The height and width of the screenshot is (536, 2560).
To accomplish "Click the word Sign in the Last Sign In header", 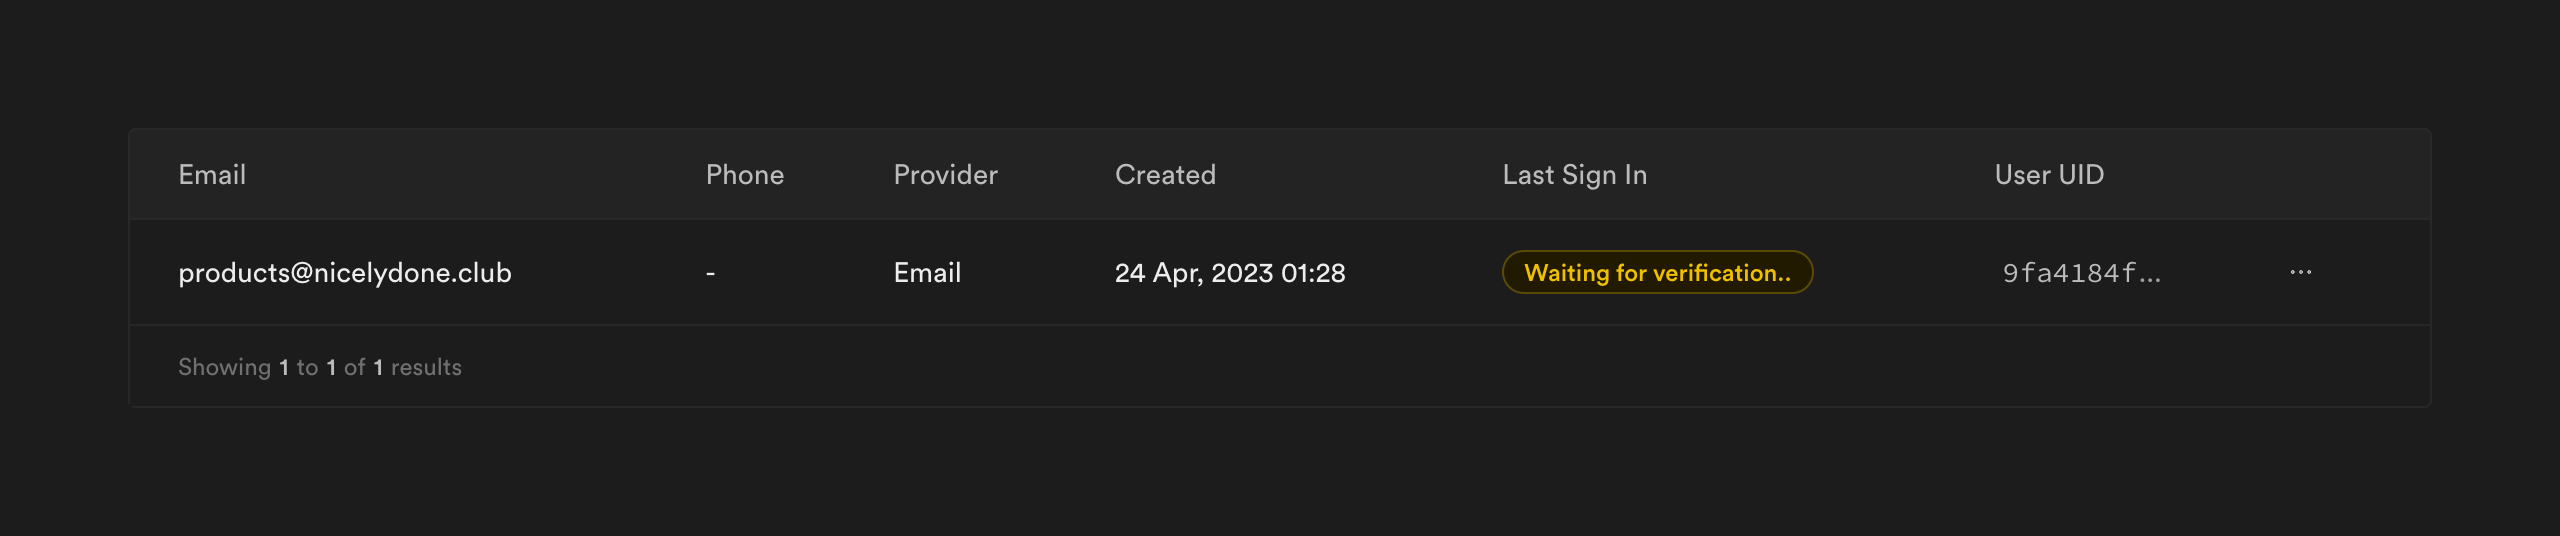I will click(x=1587, y=175).
